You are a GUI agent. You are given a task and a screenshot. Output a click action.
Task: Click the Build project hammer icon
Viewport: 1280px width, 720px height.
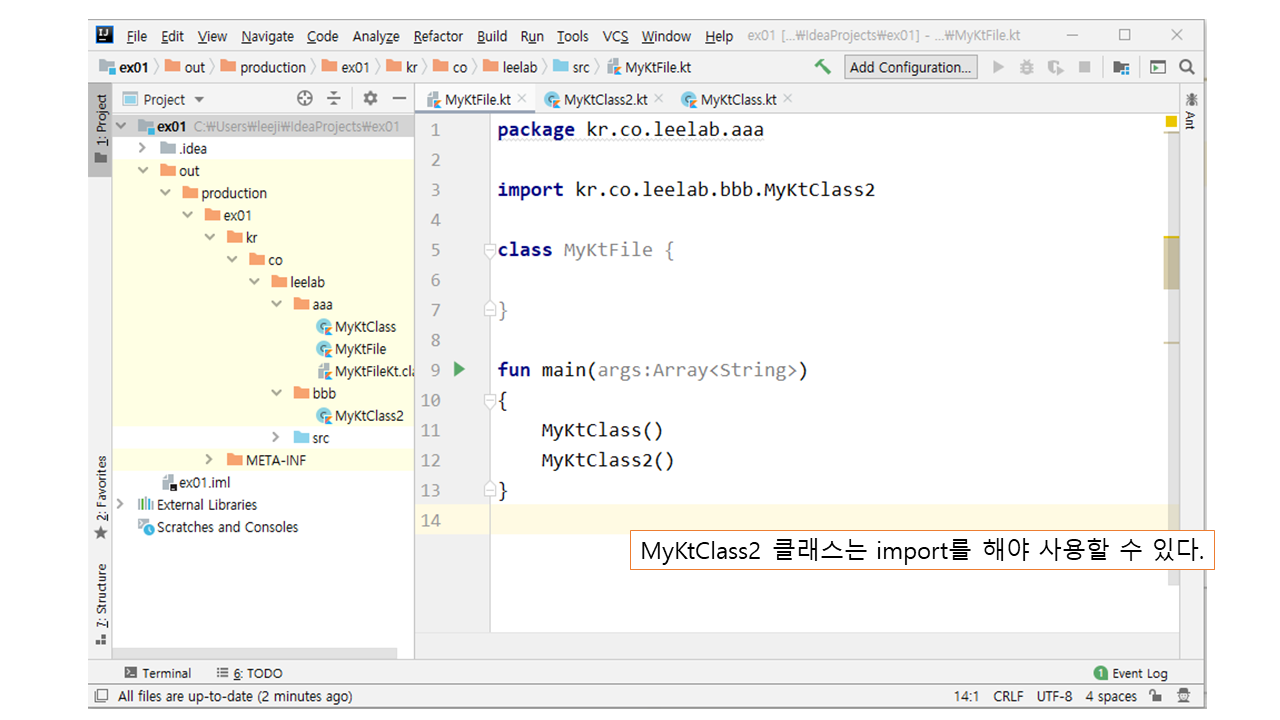(822, 67)
